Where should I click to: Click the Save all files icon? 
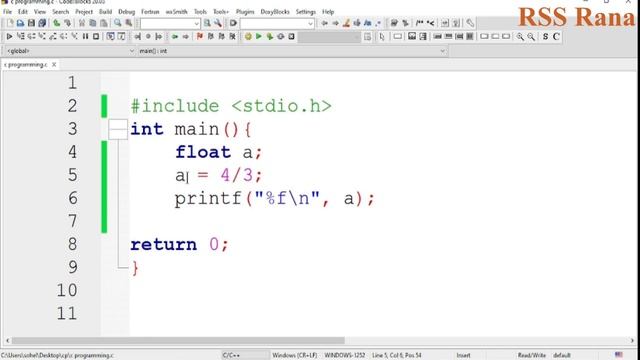(42, 23)
